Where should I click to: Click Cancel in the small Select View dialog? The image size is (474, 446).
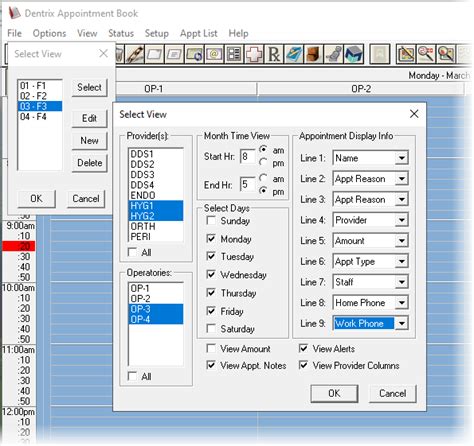tap(86, 199)
